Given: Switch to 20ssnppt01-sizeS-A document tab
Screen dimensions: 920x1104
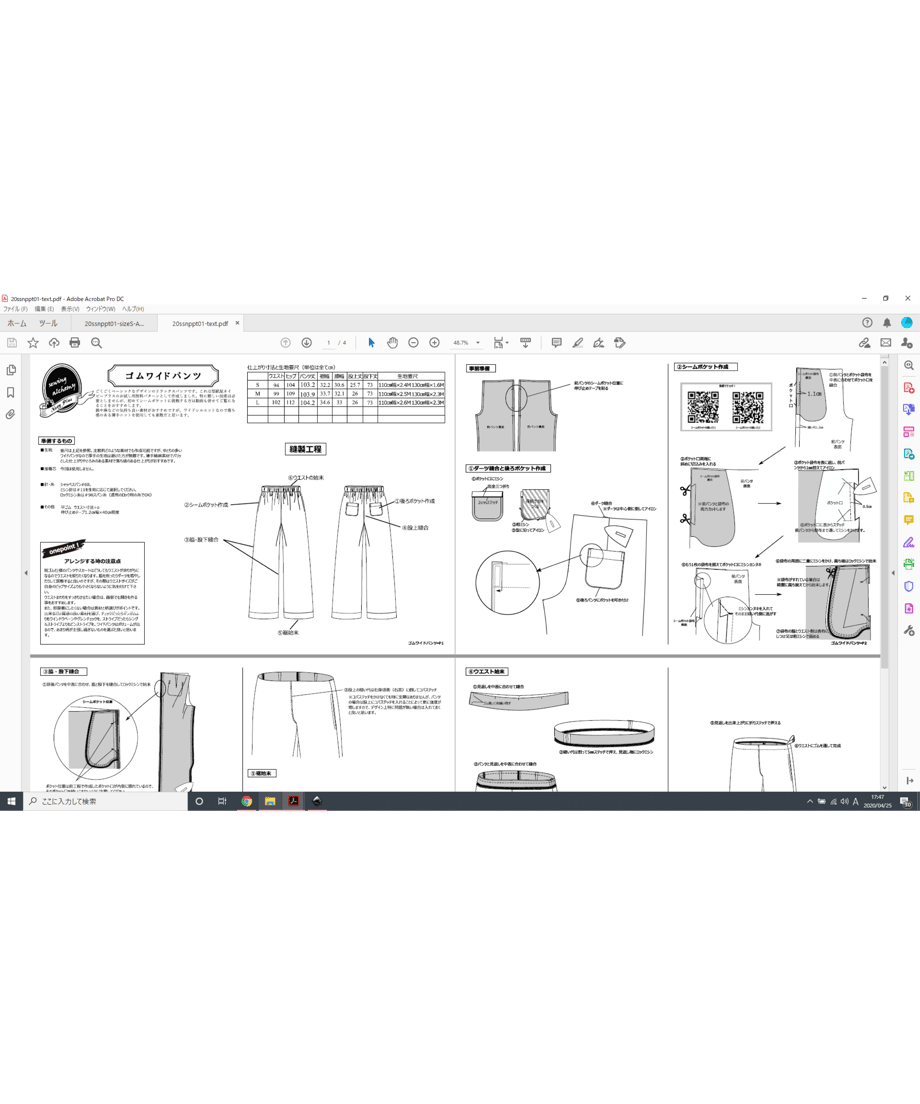Looking at the screenshot, I should [114, 324].
